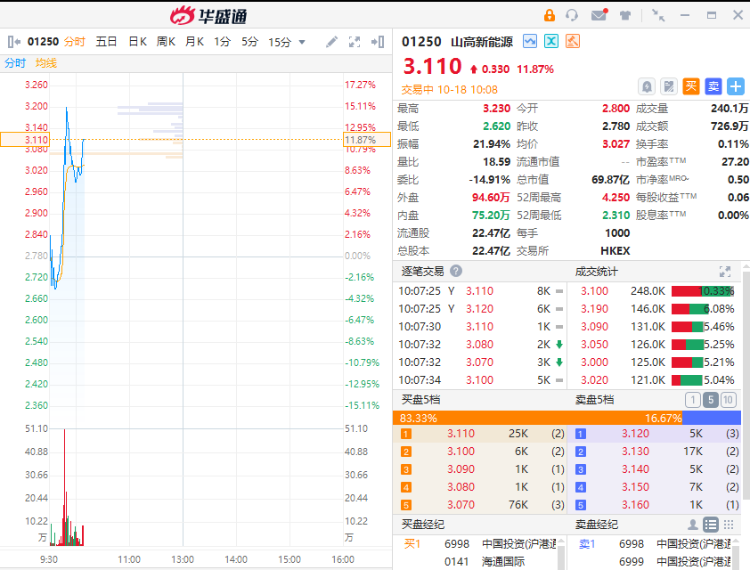Switch order book to 10 levels

tap(728, 400)
